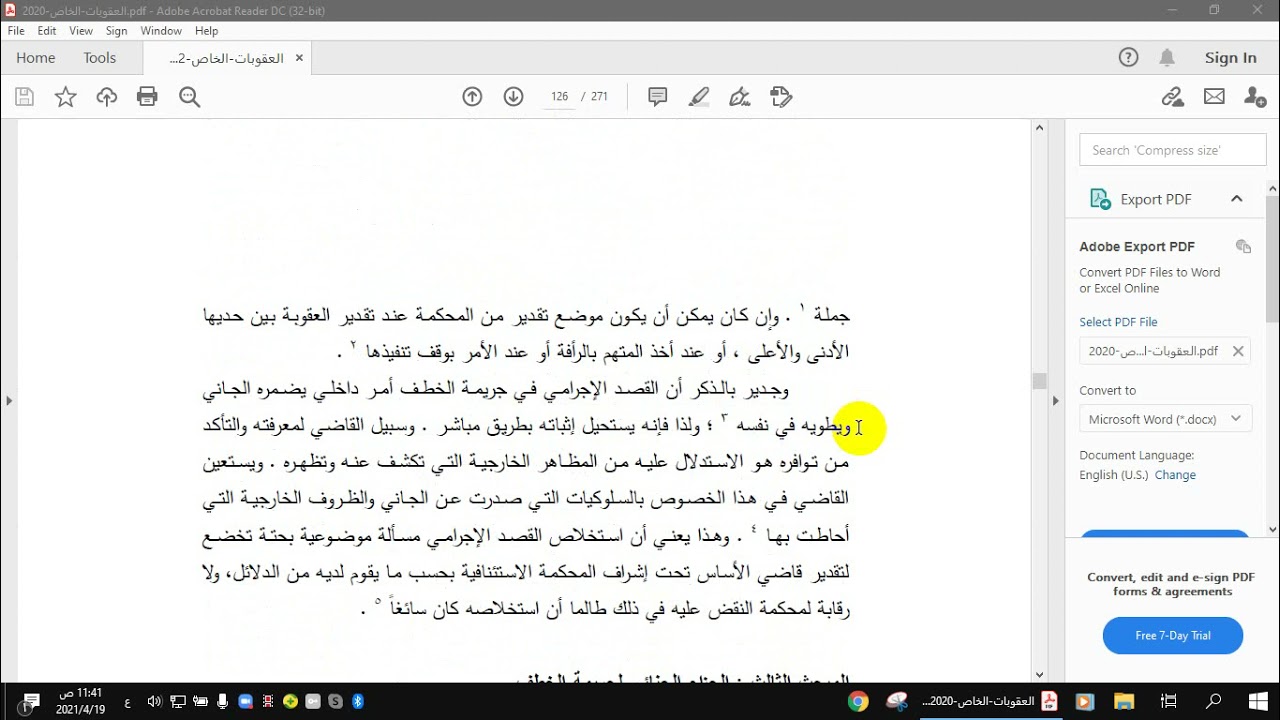Click Sign In
The height and width of the screenshot is (720, 1280).
1230,58
